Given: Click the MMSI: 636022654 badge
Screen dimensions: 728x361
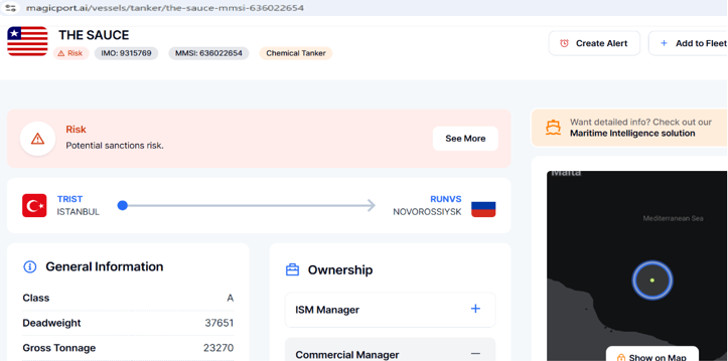Looking at the screenshot, I should (x=208, y=53).
